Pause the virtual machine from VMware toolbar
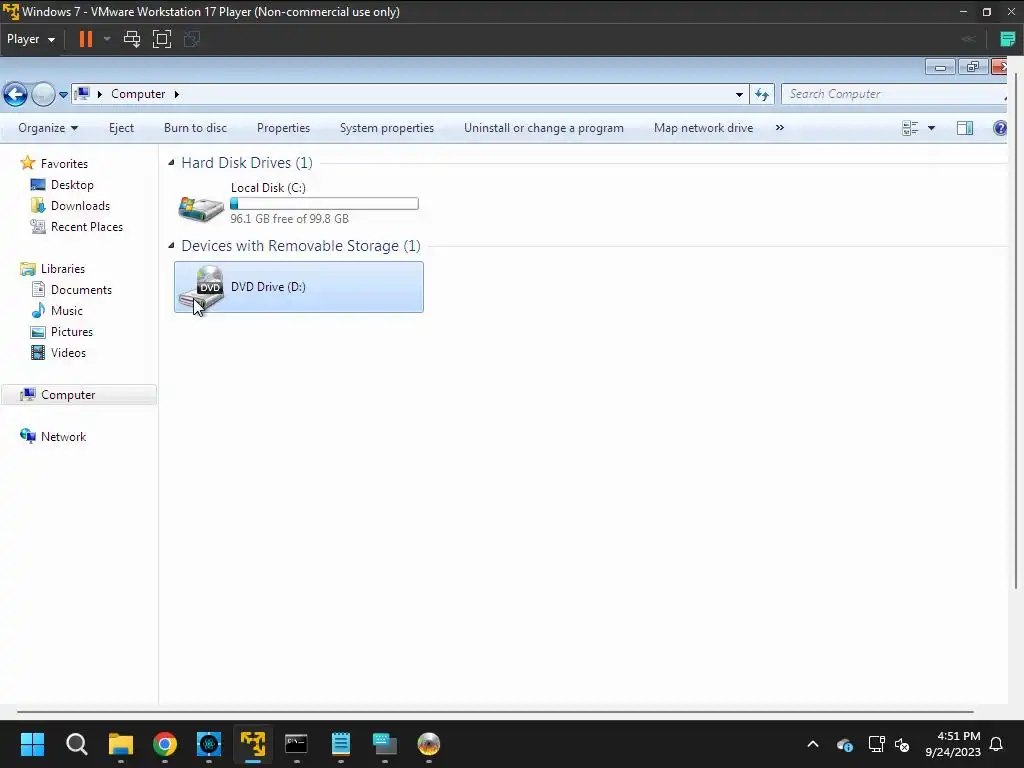This screenshot has width=1024, height=768. [x=86, y=39]
